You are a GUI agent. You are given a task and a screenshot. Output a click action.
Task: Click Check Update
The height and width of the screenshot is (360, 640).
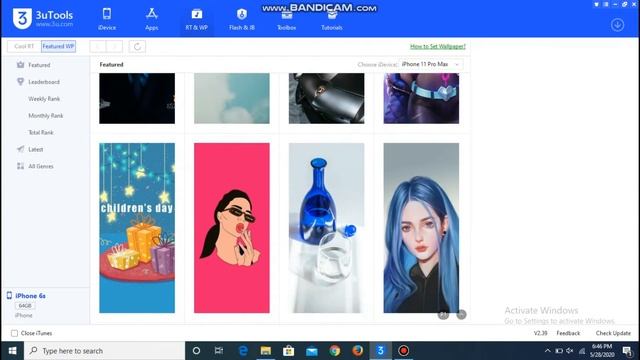click(x=613, y=333)
